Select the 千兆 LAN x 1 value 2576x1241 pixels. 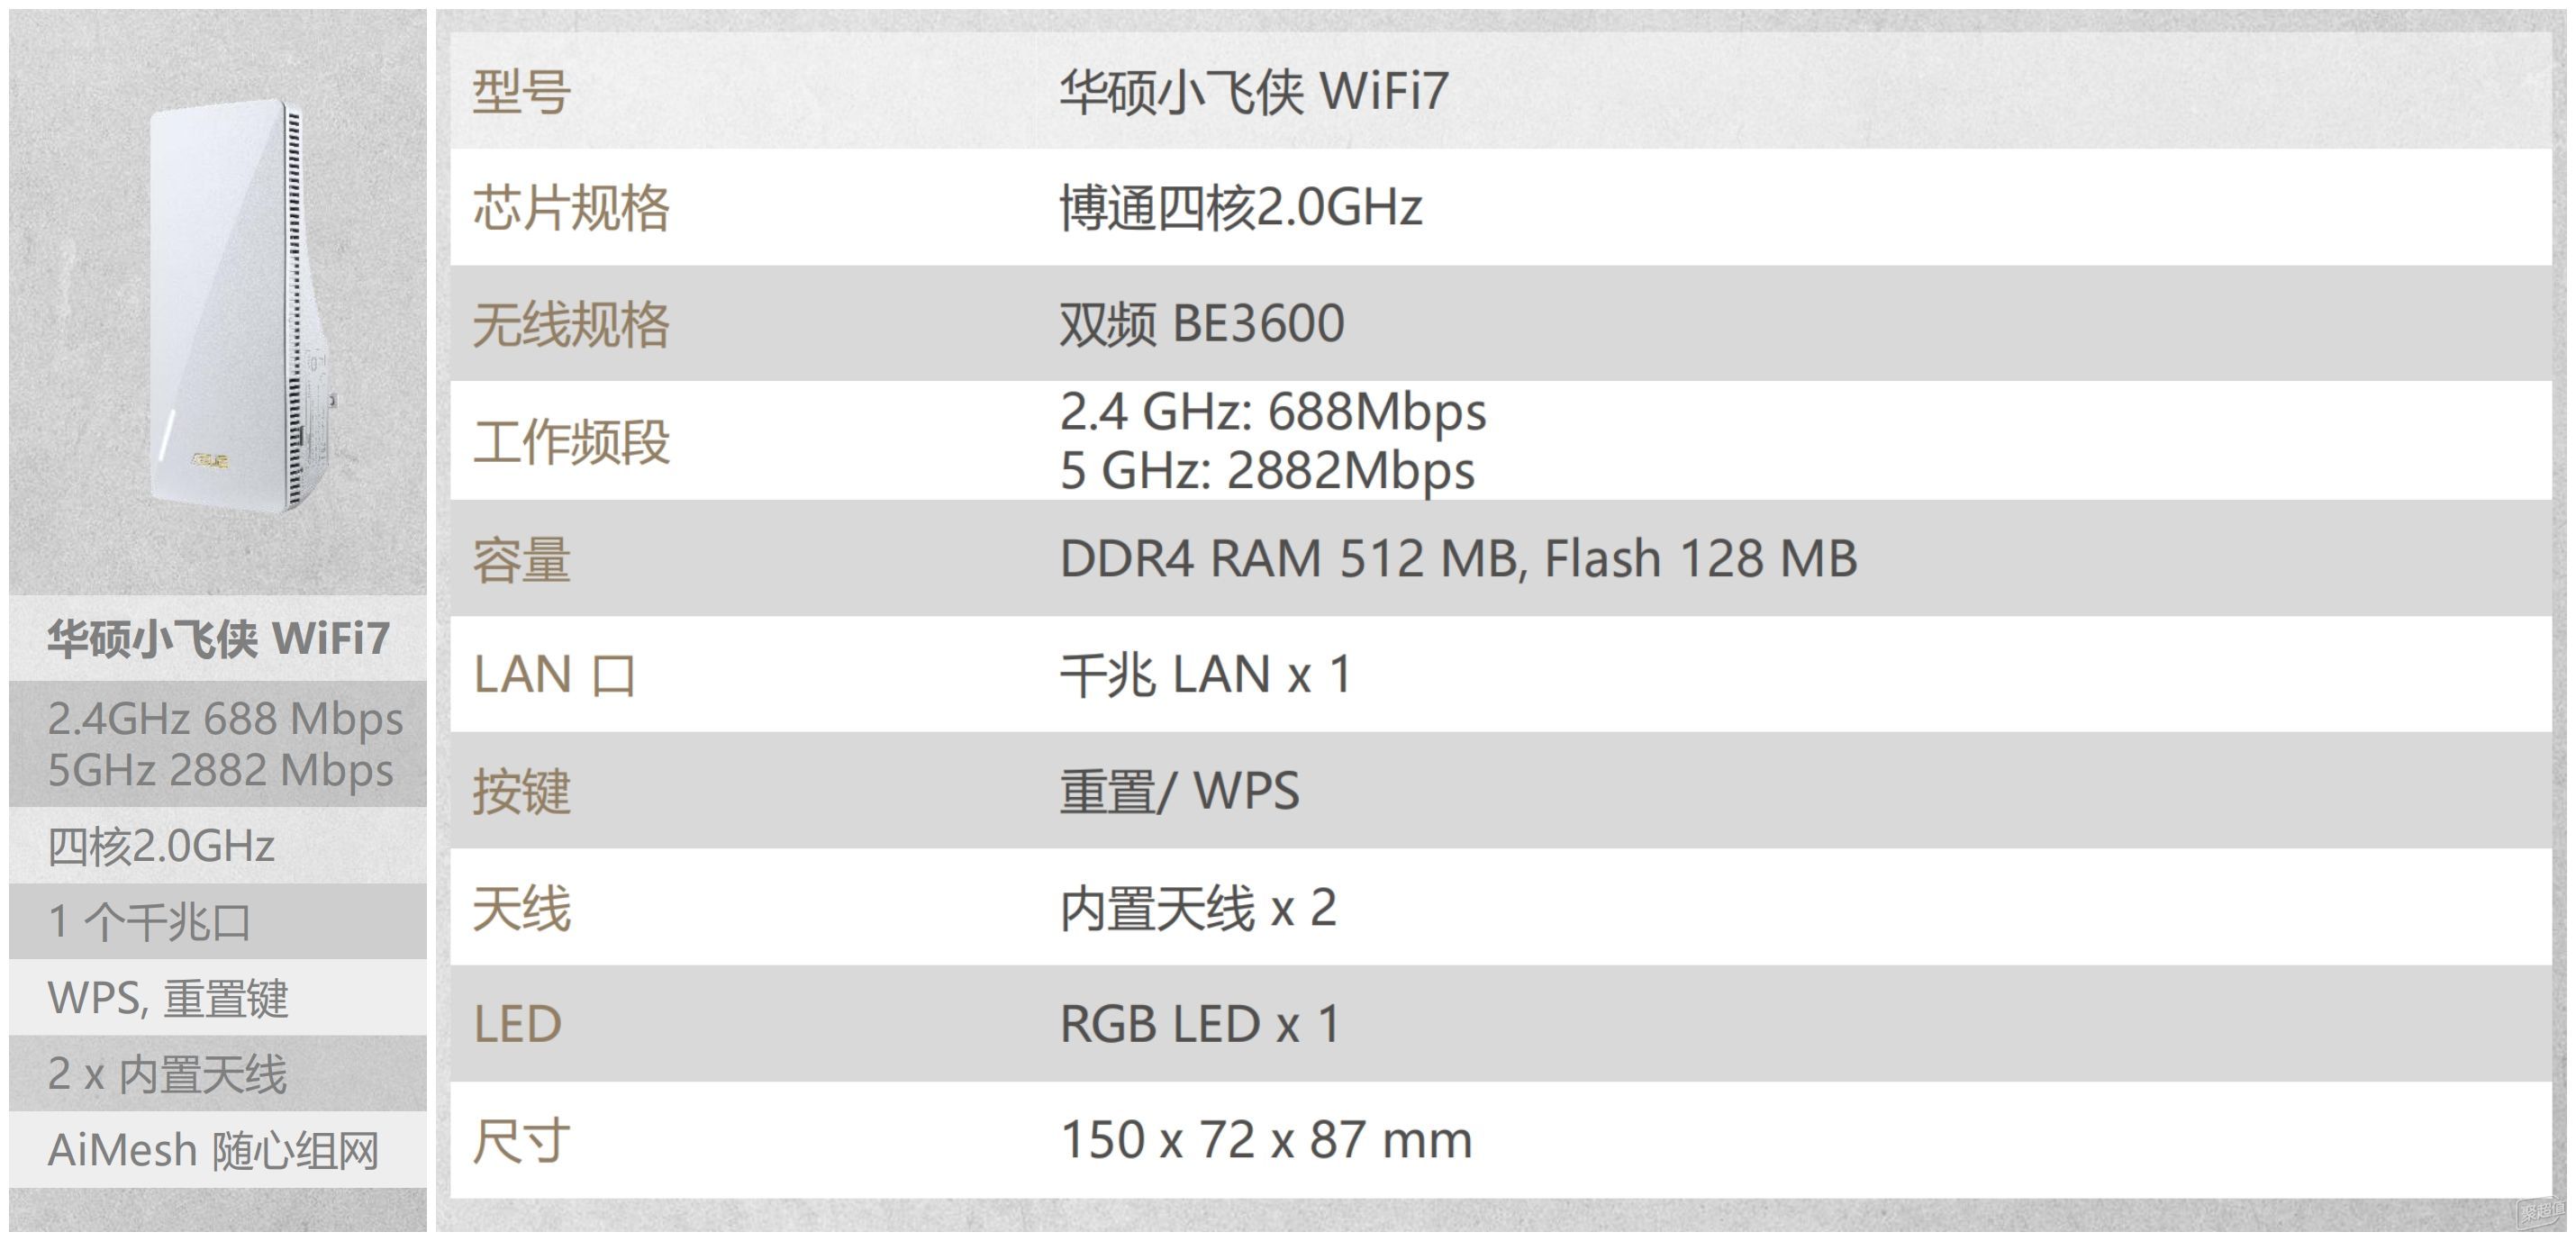click(x=1205, y=675)
